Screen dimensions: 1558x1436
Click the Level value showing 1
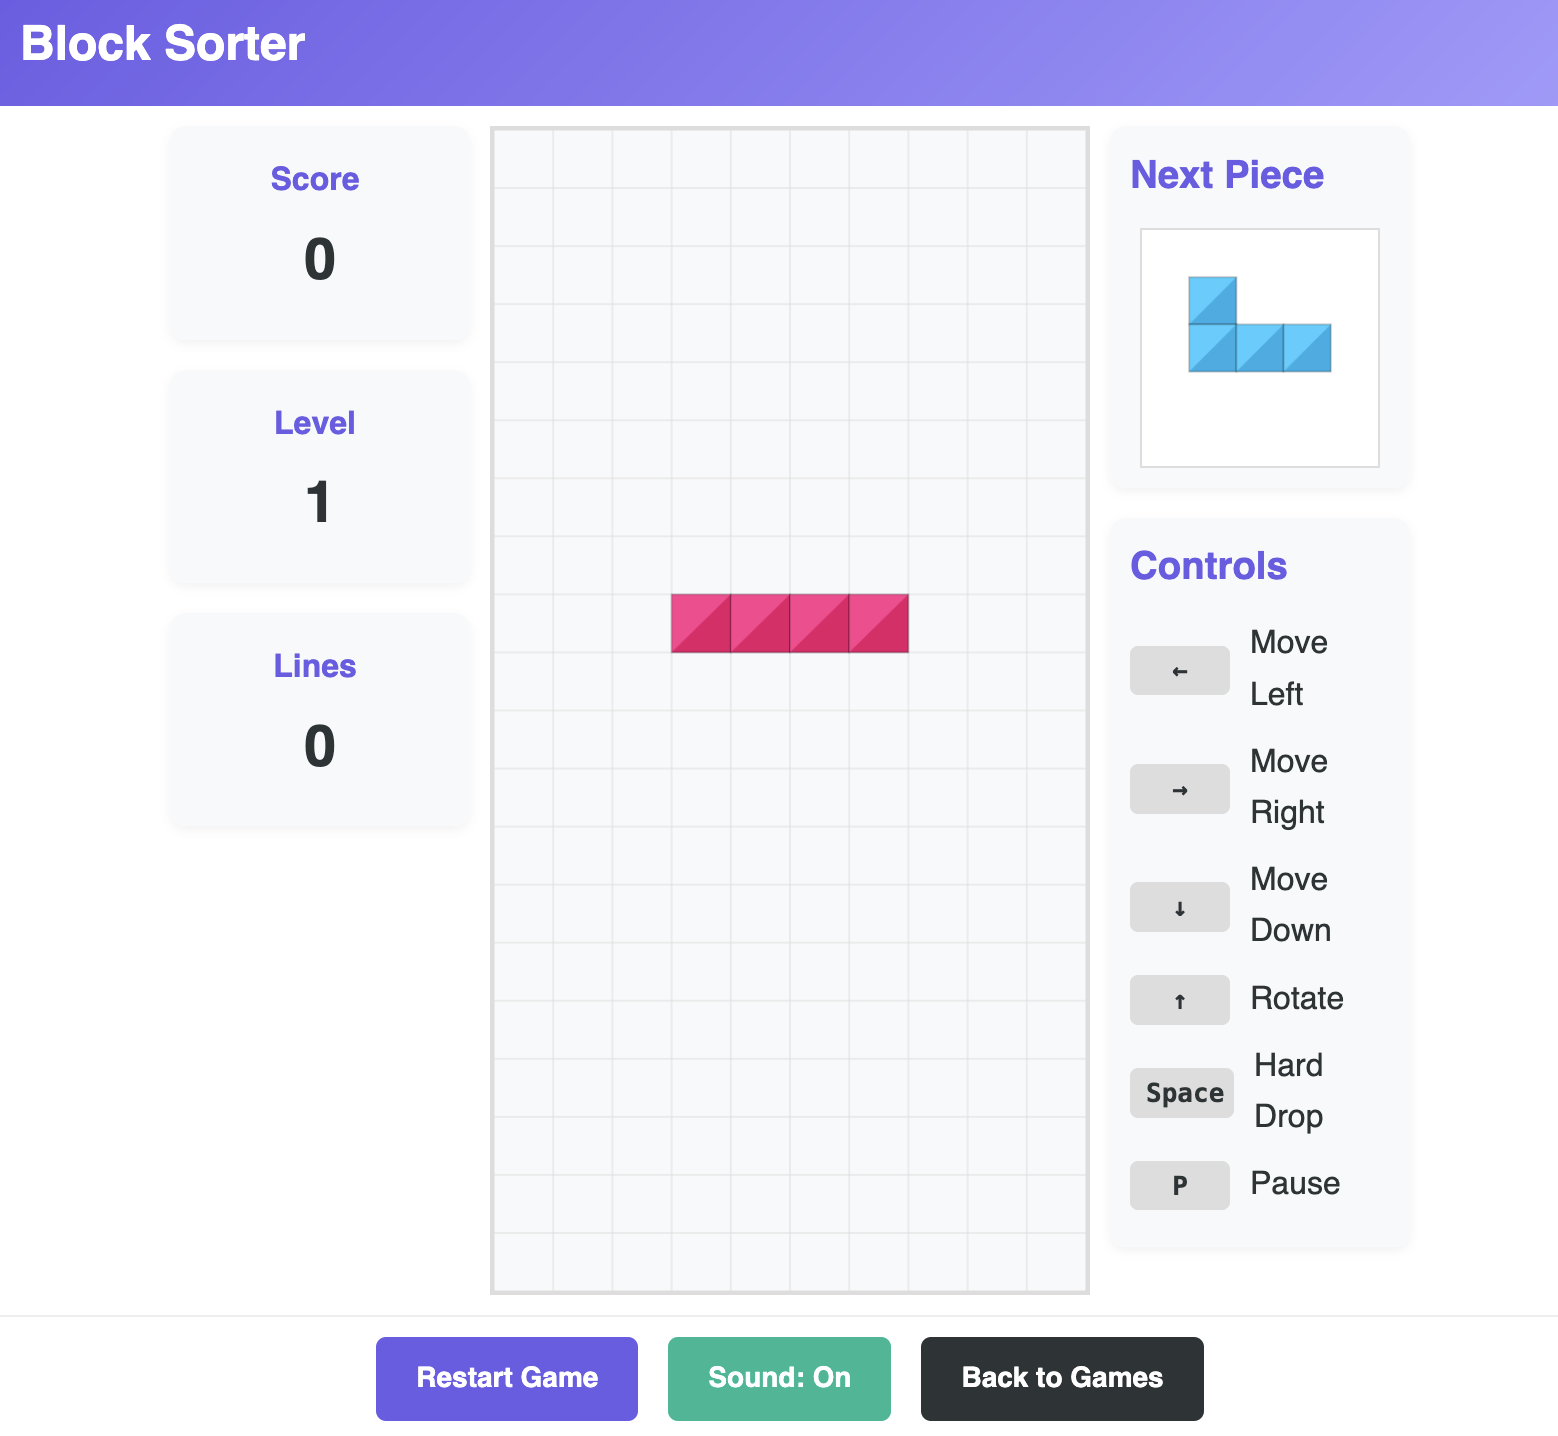[x=317, y=504]
